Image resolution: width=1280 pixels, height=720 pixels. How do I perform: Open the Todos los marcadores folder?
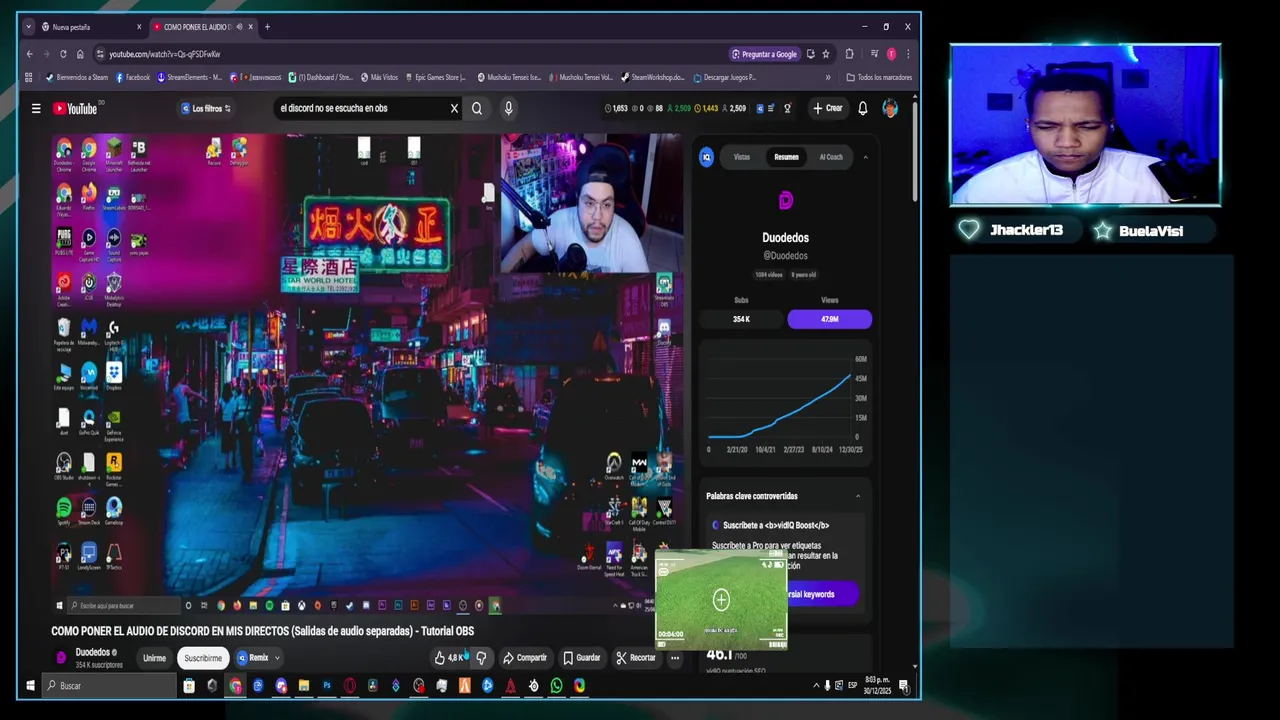point(879,77)
